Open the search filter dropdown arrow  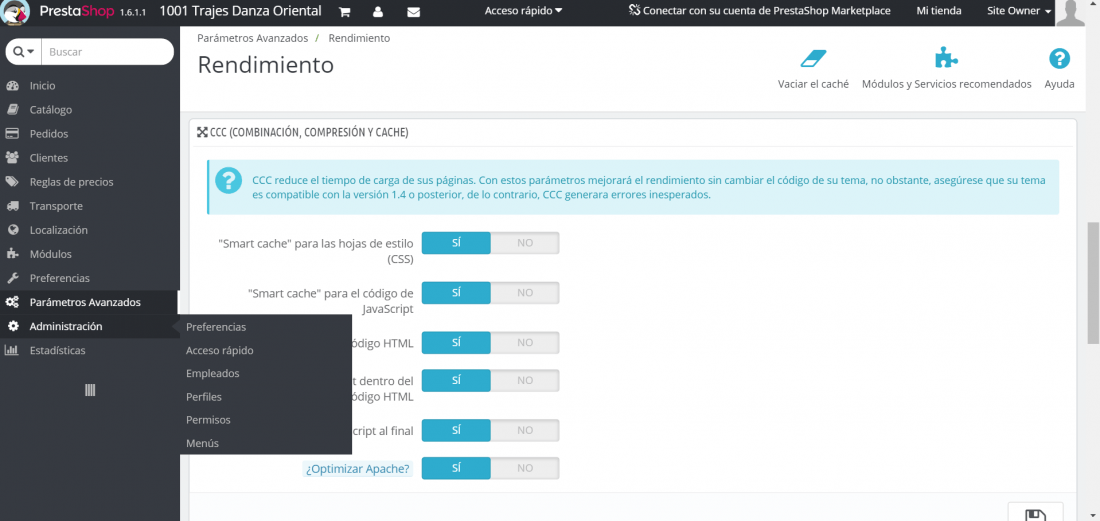24,52
